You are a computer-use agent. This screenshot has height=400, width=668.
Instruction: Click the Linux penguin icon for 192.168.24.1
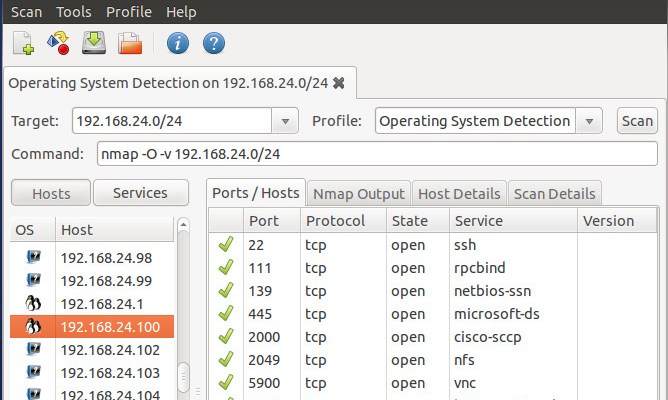click(33, 304)
